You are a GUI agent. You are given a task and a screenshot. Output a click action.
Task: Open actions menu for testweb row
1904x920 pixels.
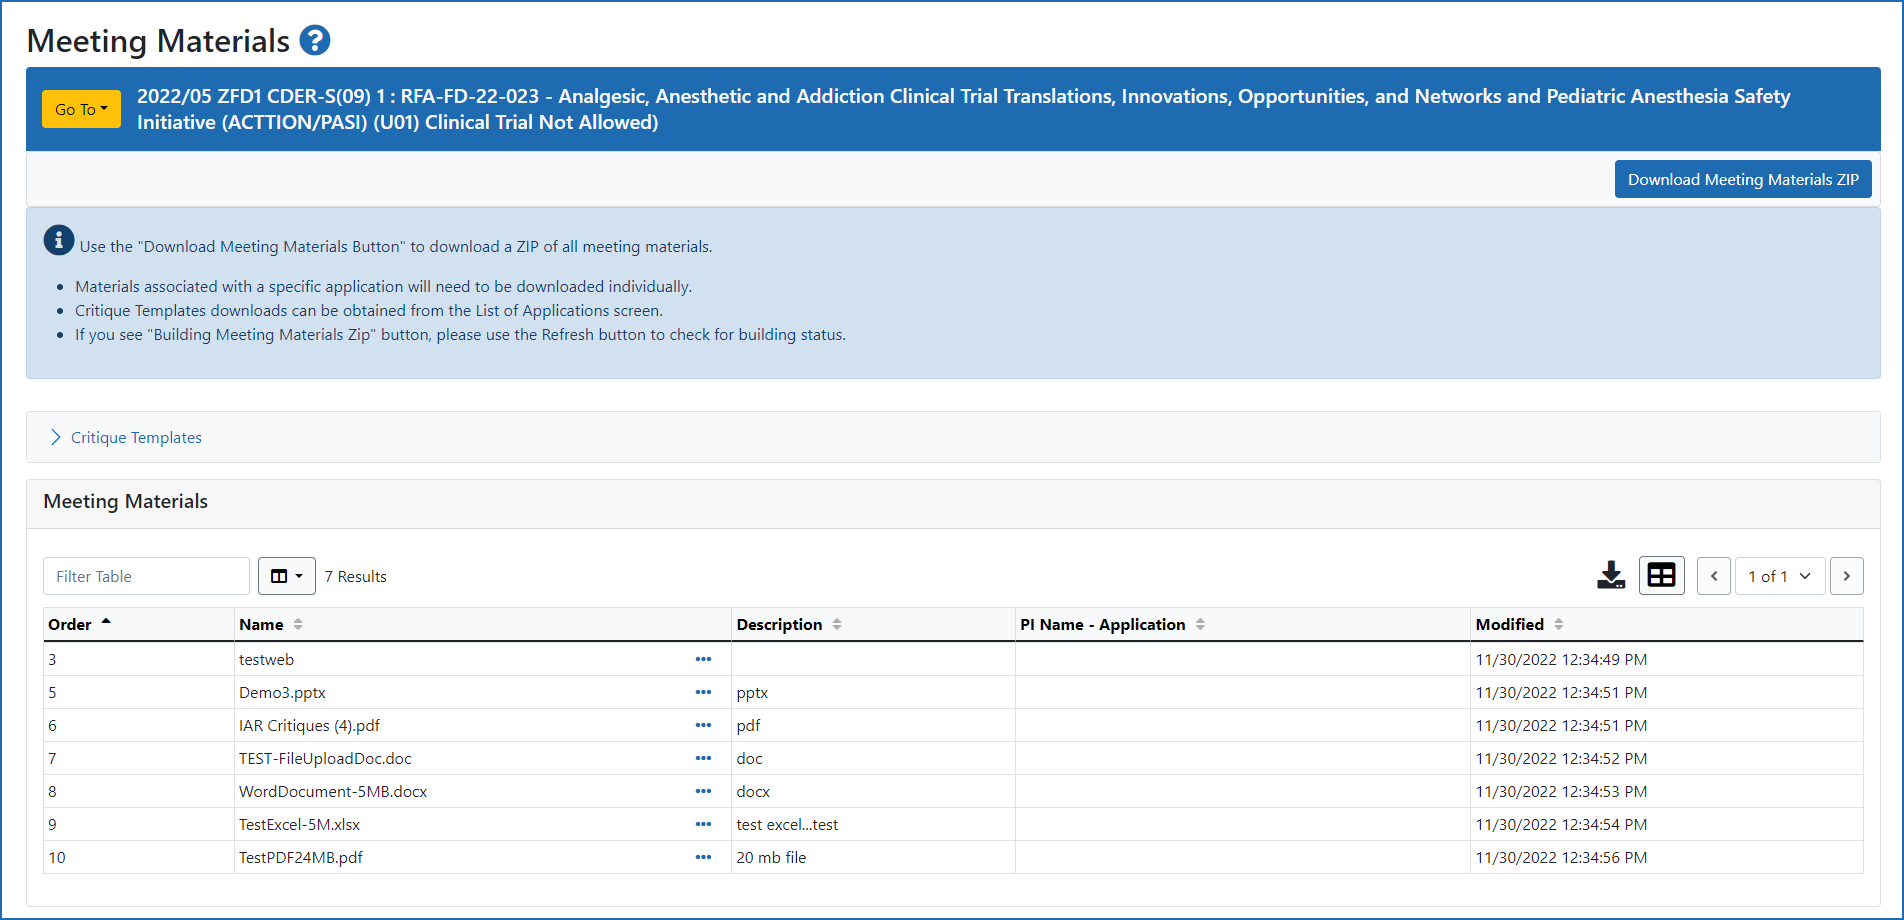coord(703,659)
